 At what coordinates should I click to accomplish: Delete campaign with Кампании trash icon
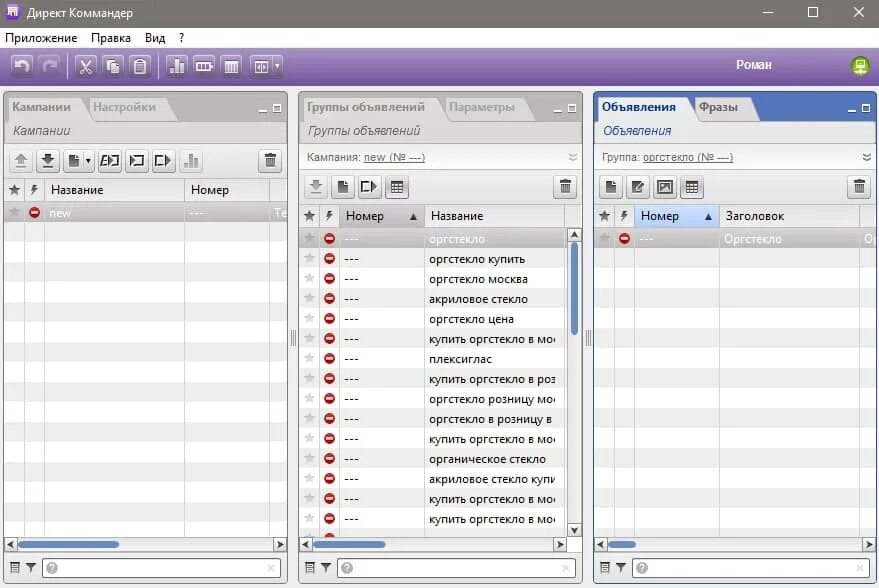270,161
